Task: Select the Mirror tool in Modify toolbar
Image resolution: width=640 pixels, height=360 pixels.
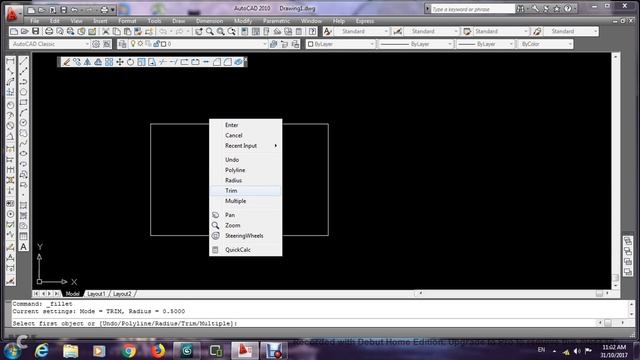Action: click(x=87, y=62)
